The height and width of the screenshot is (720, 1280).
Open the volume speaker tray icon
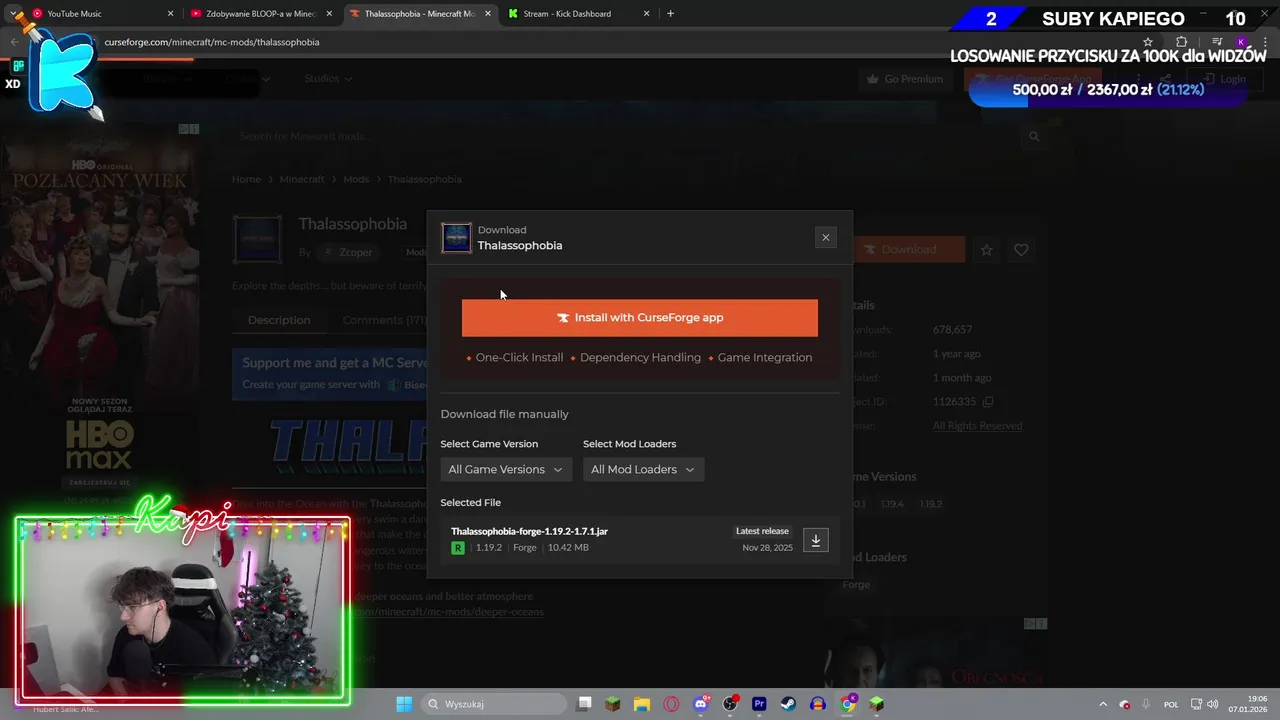[1212, 704]
